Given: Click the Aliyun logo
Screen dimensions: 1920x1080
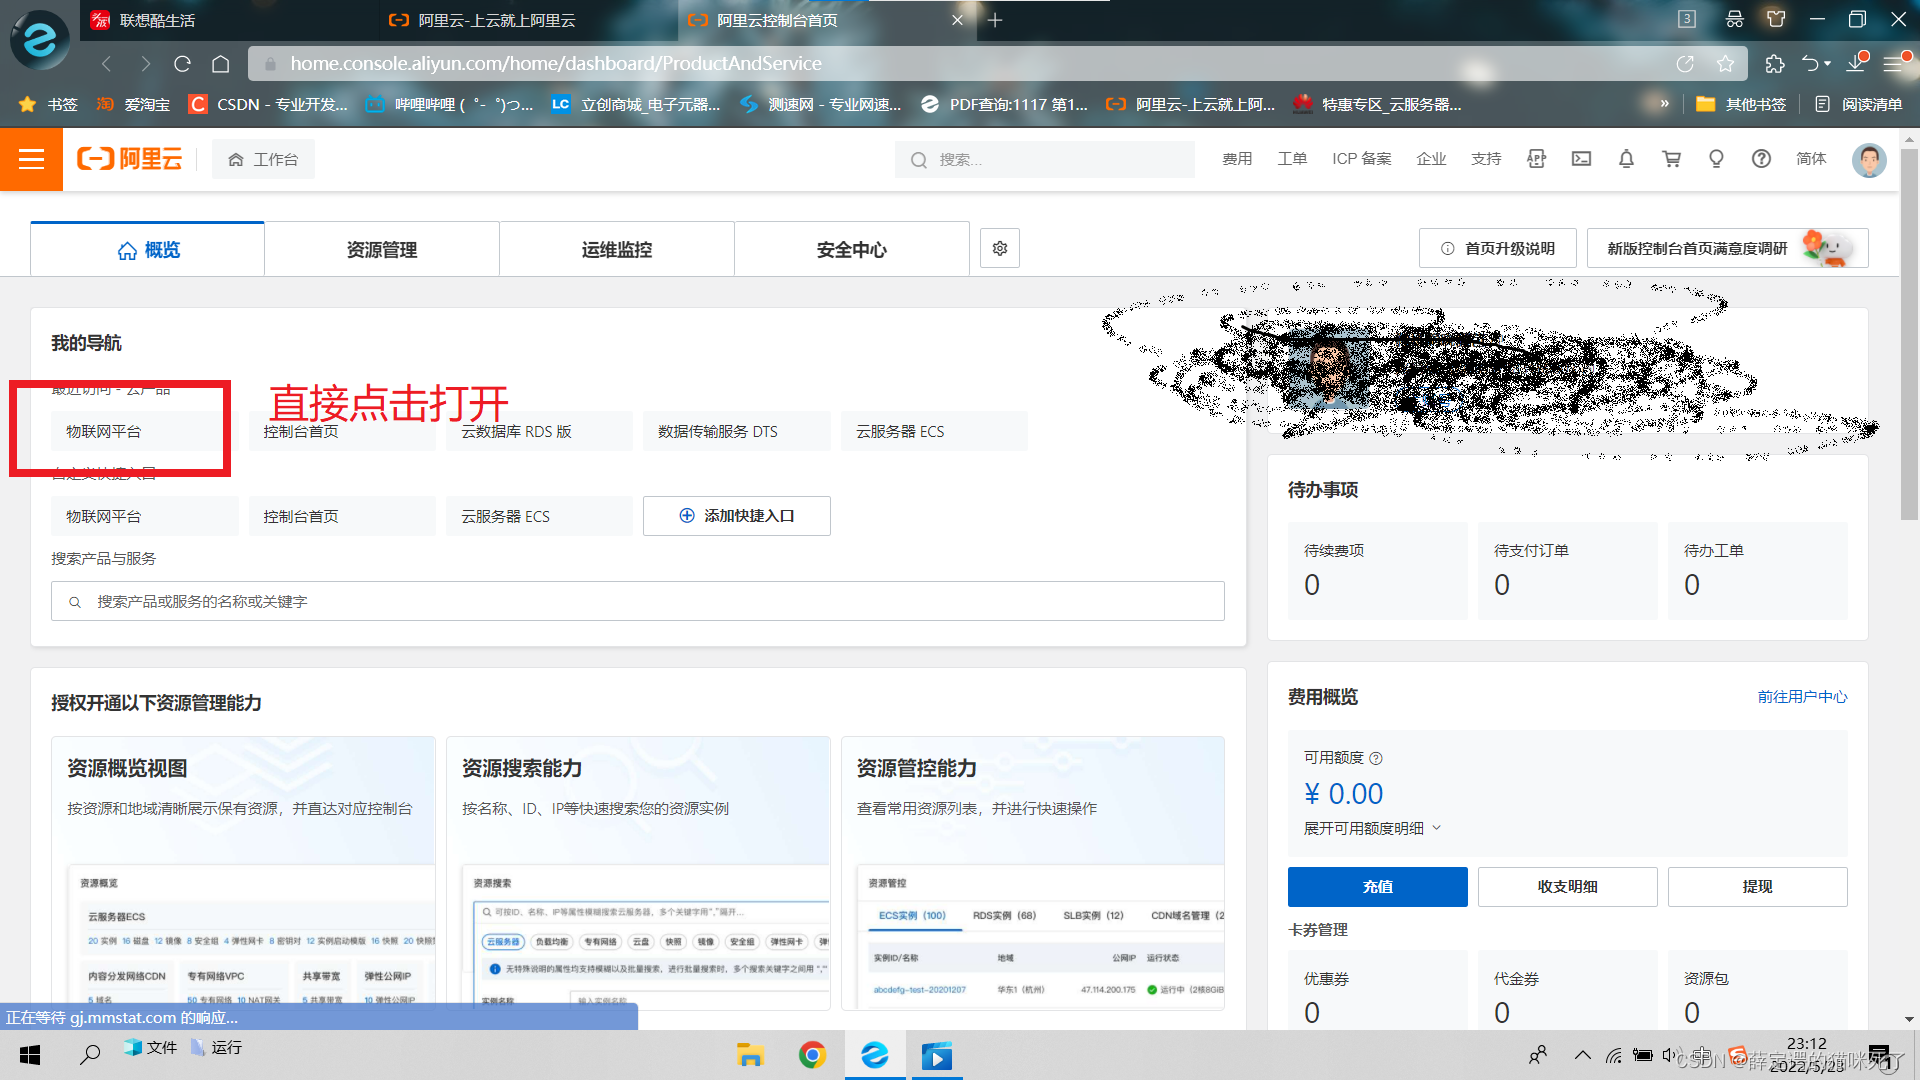Looking at the screenshot, I should pyautogui.click(x=130, y=159).
